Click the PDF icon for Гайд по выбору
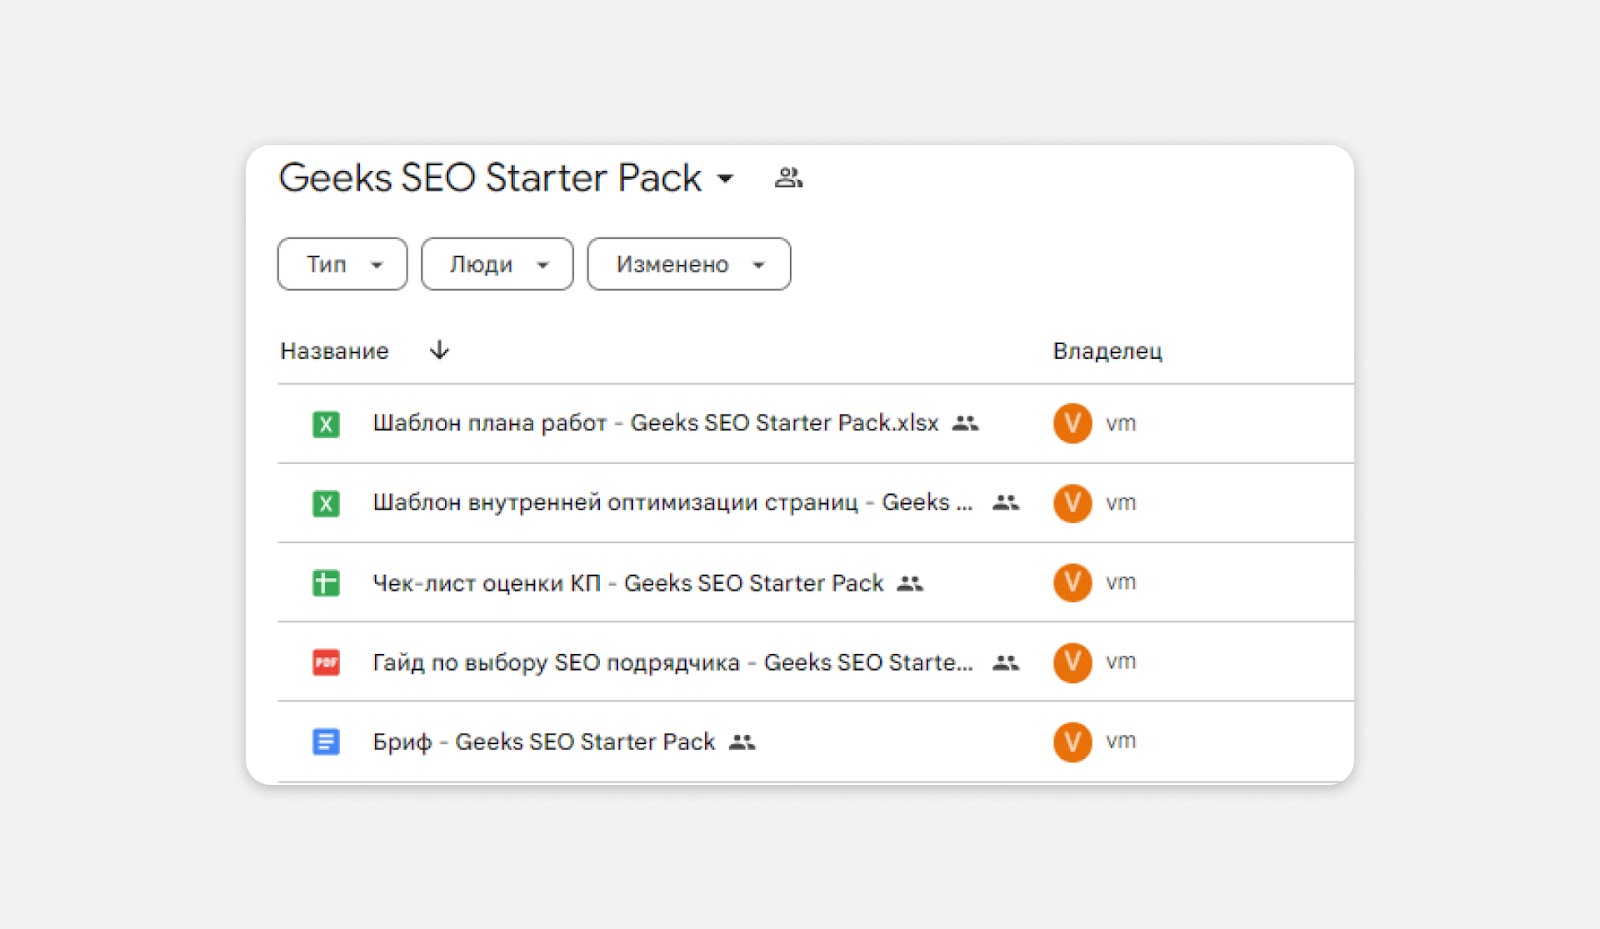1600x929 pixels. point(326,662)
